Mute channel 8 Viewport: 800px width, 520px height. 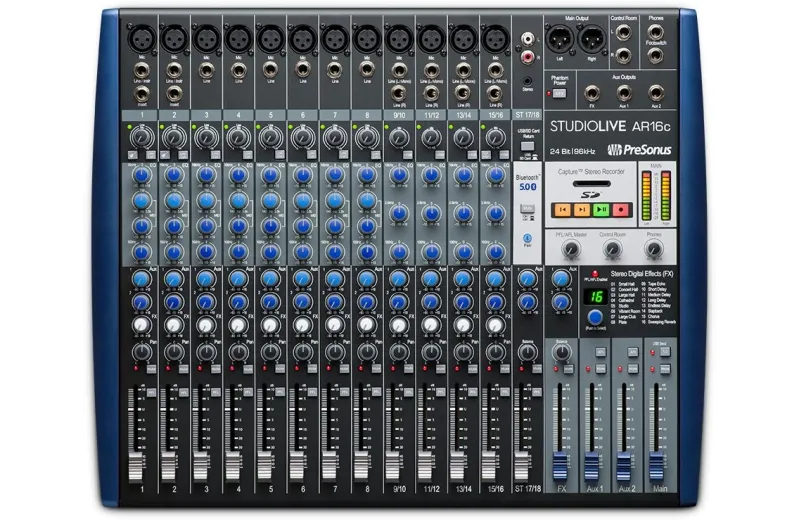(377, 368)
